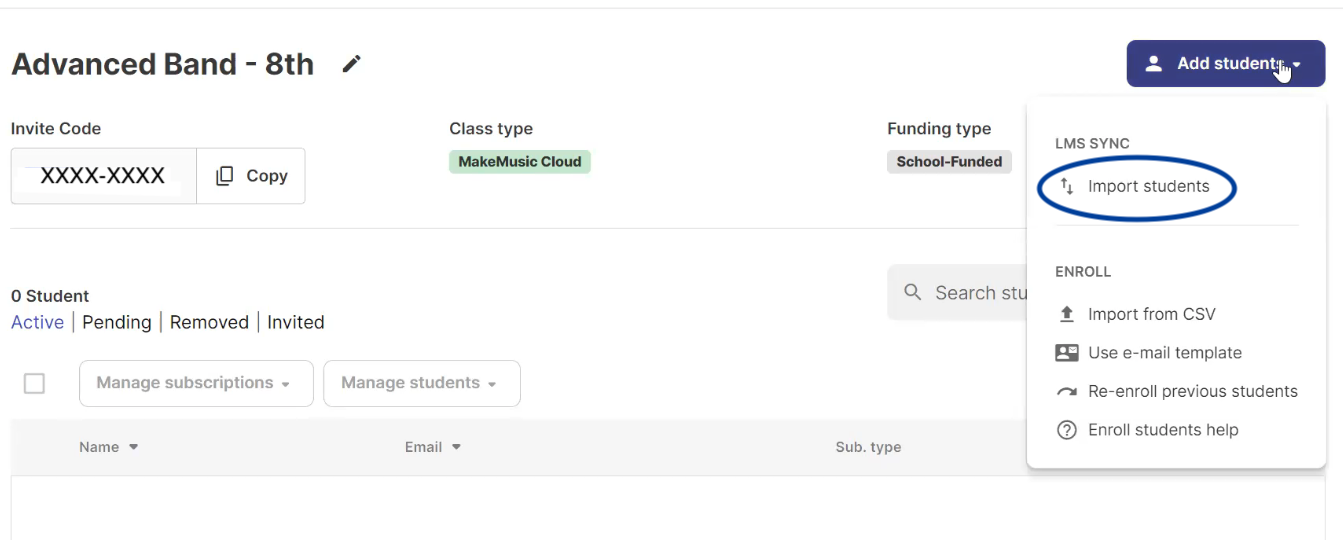This screenshot has height=540, width=1343.
Task: Click the person icon in Add students button
Action: (1153, 64)
